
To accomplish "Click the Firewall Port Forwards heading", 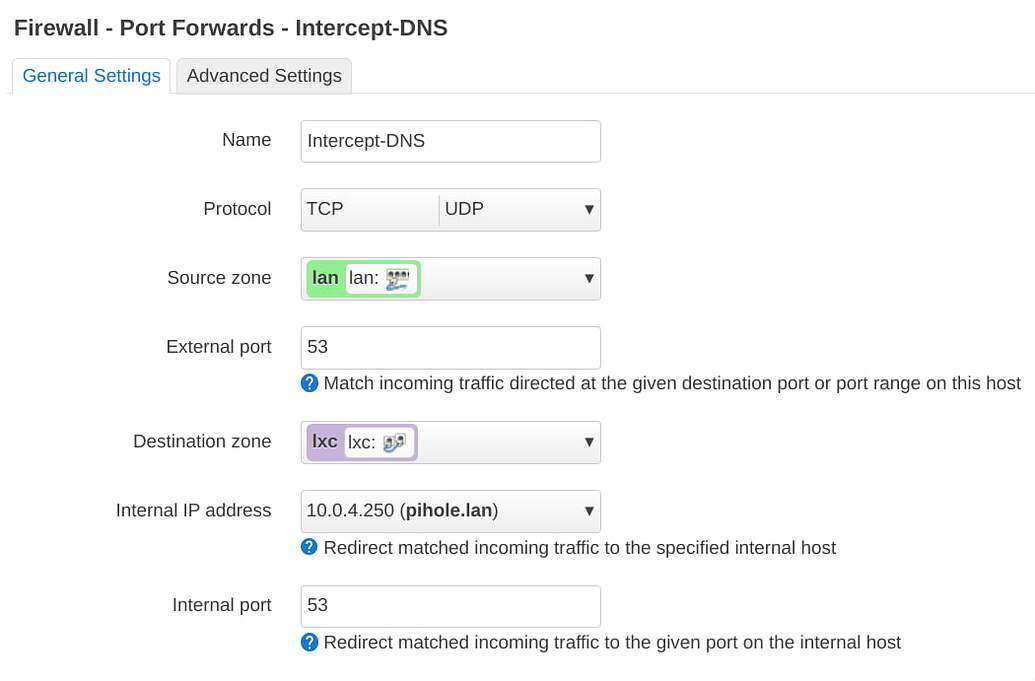I will click(230, 28).
